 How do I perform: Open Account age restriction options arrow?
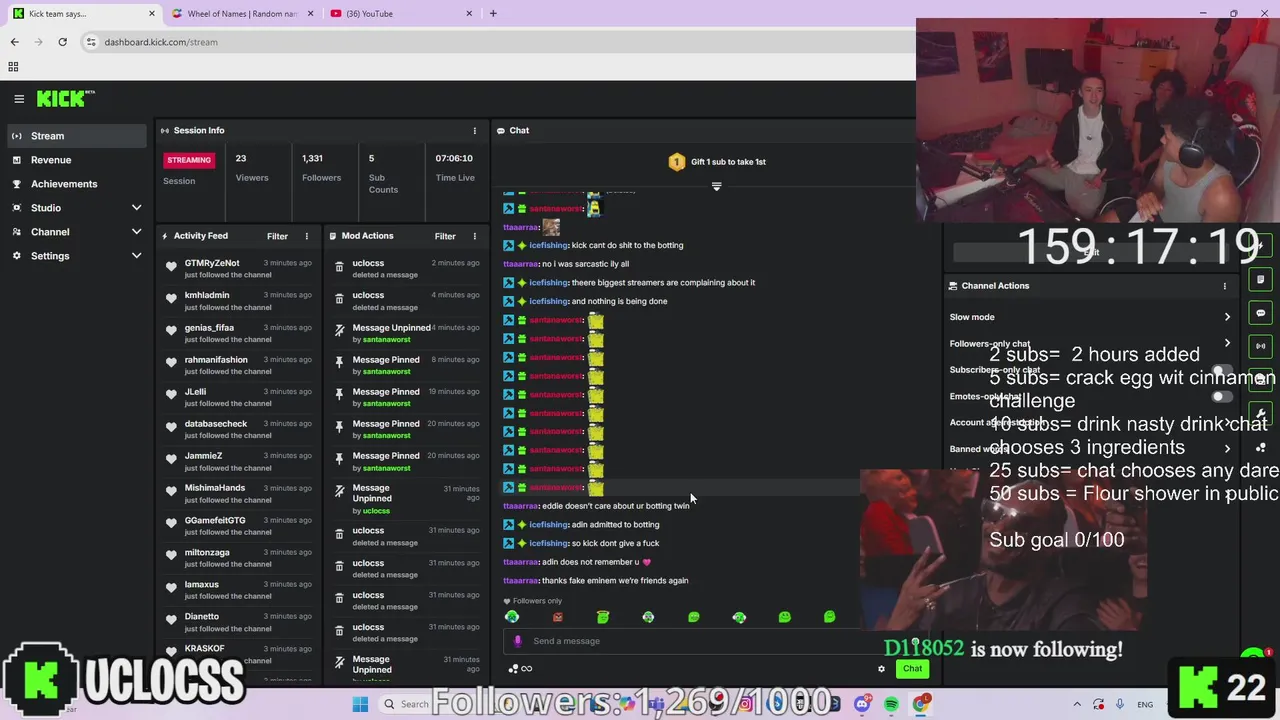(1227, 422)
